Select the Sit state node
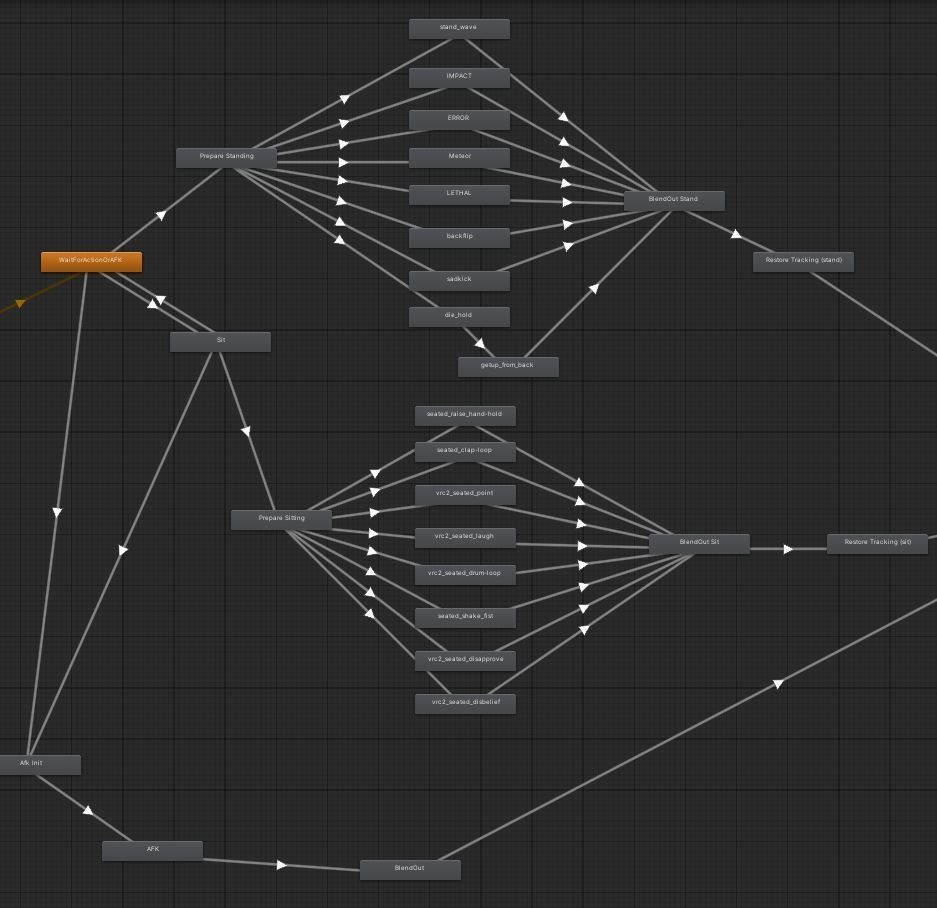 tap(220, 341)
